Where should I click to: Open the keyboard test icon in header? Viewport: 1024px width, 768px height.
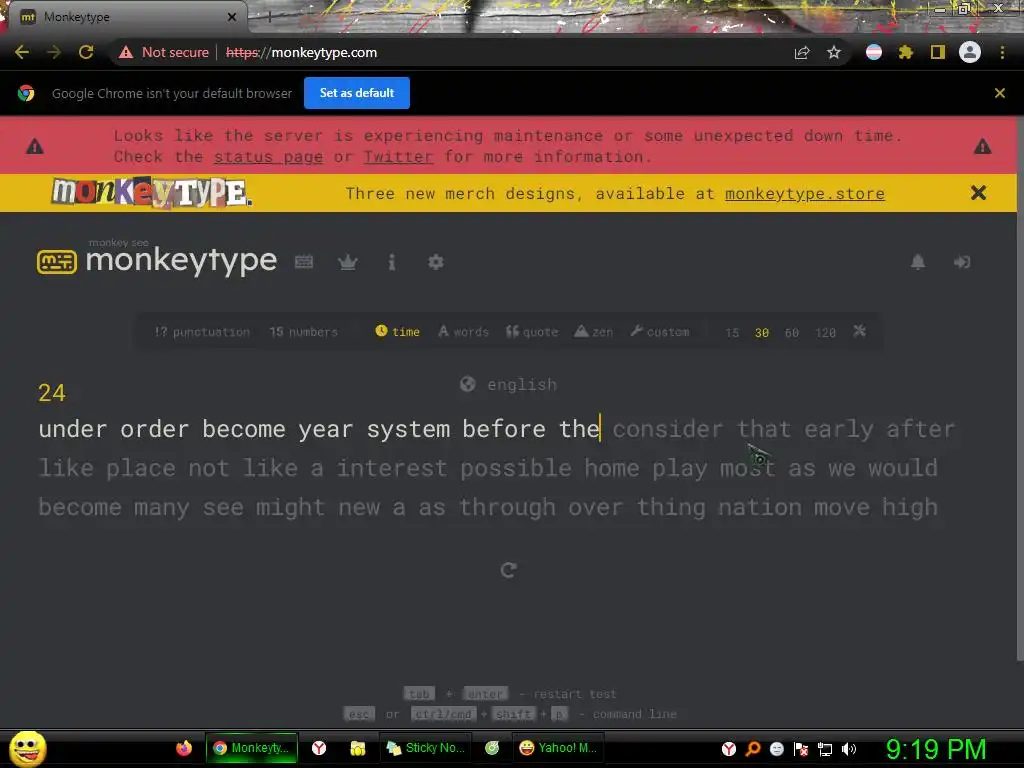(x=304, y=262)
